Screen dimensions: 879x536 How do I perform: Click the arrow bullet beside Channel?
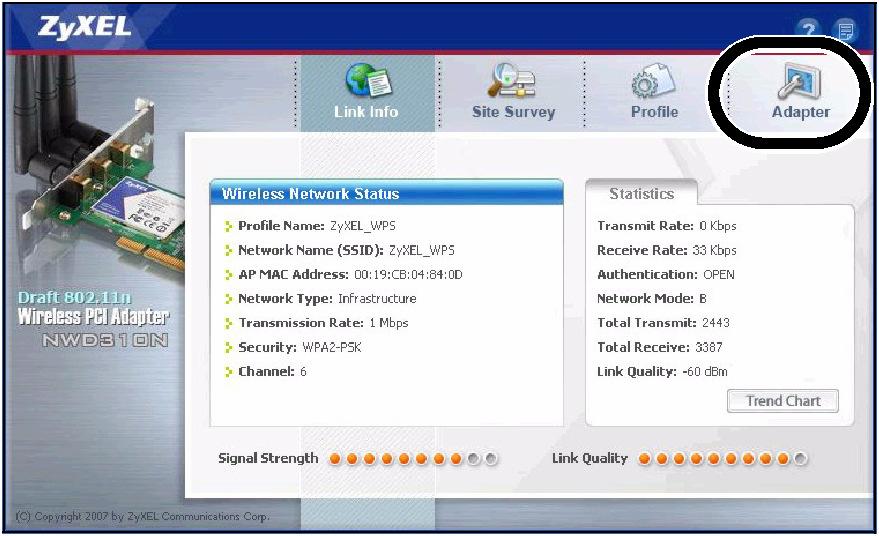tap(228, 372)
